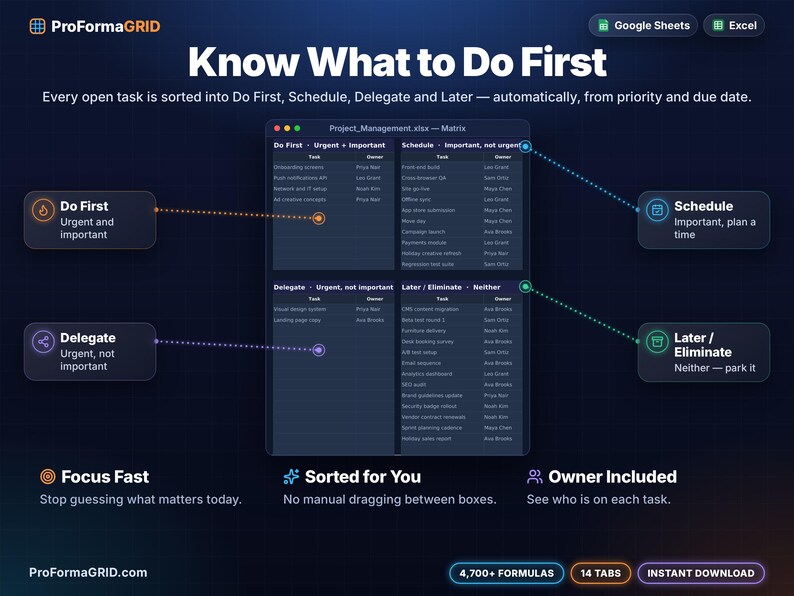This screenshot has height=596, width=794.
Task: Click the 14 TABS pill
Action: click(601, 573)
